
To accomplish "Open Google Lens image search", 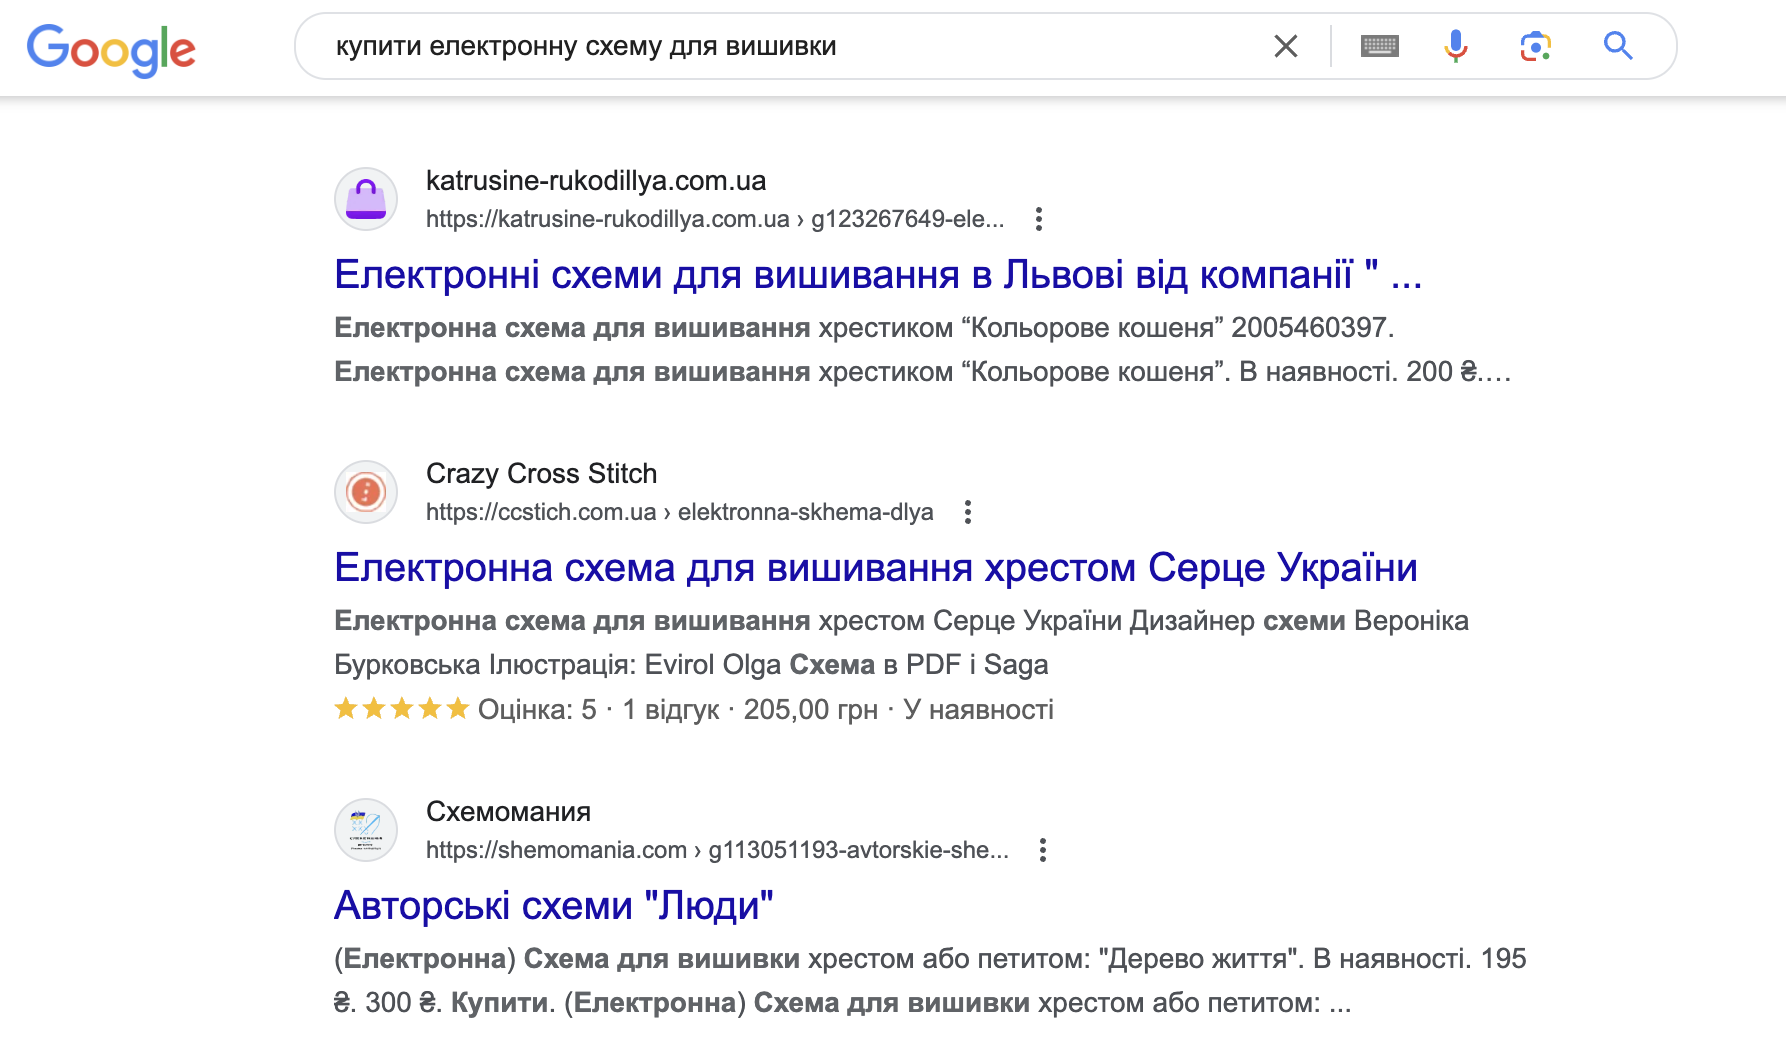I will [x=1536, y=46].
